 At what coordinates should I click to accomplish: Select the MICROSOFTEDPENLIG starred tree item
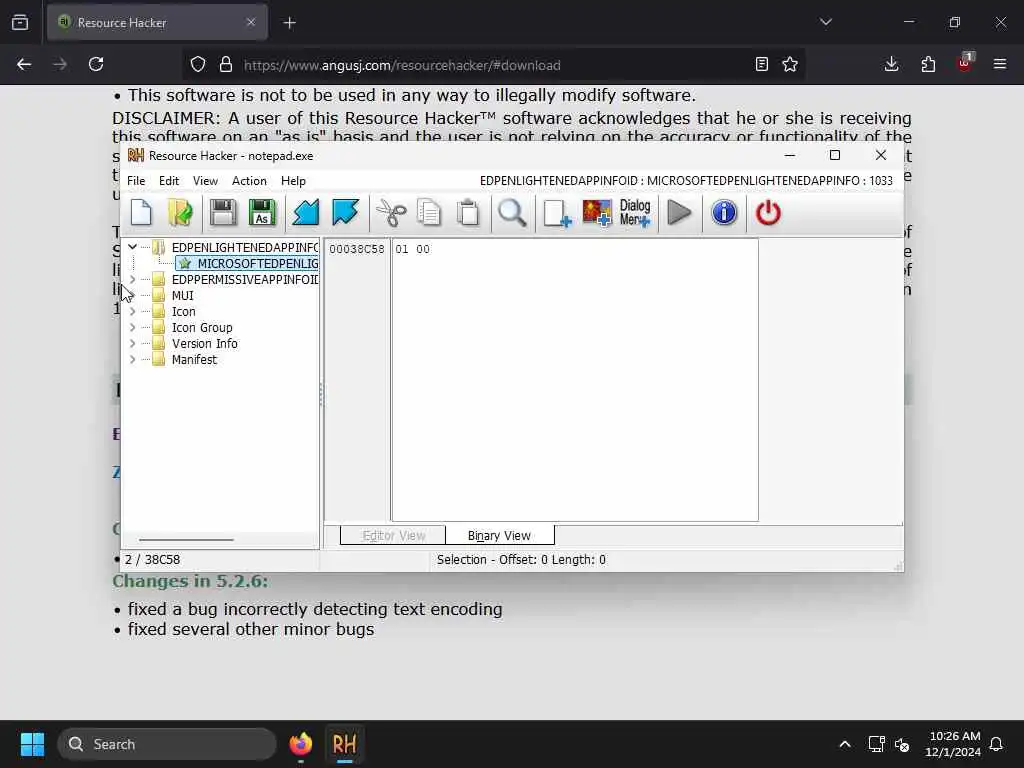tap(248, 263)
